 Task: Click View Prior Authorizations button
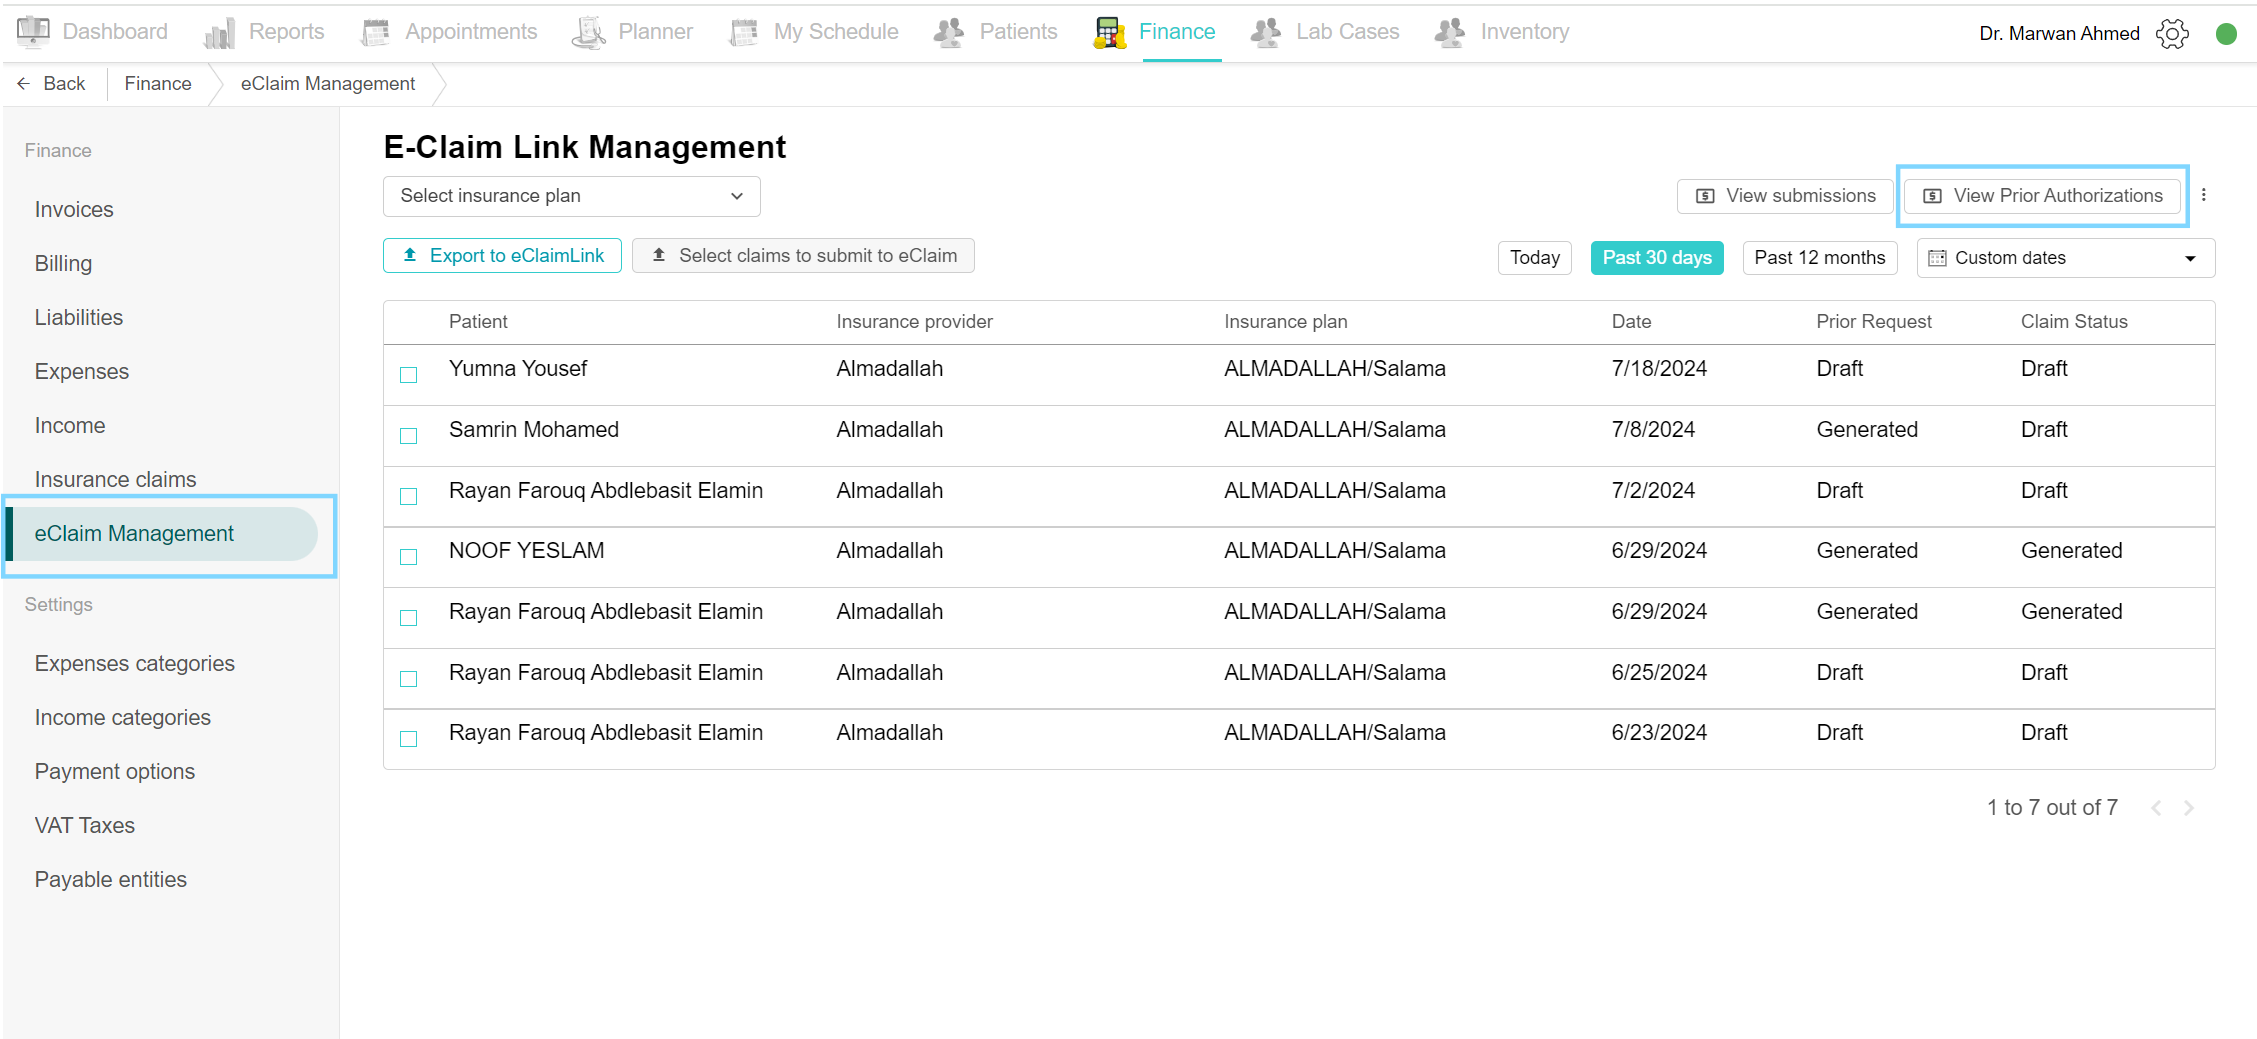[2043, 196]
